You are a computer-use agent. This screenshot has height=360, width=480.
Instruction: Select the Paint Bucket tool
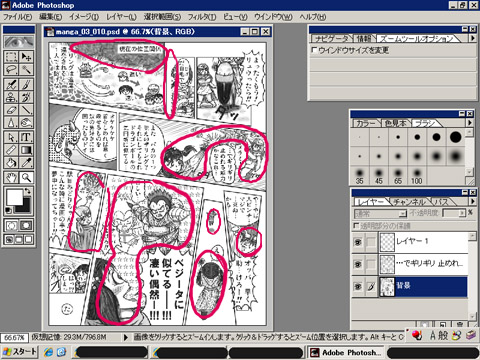tap(11, 162)
